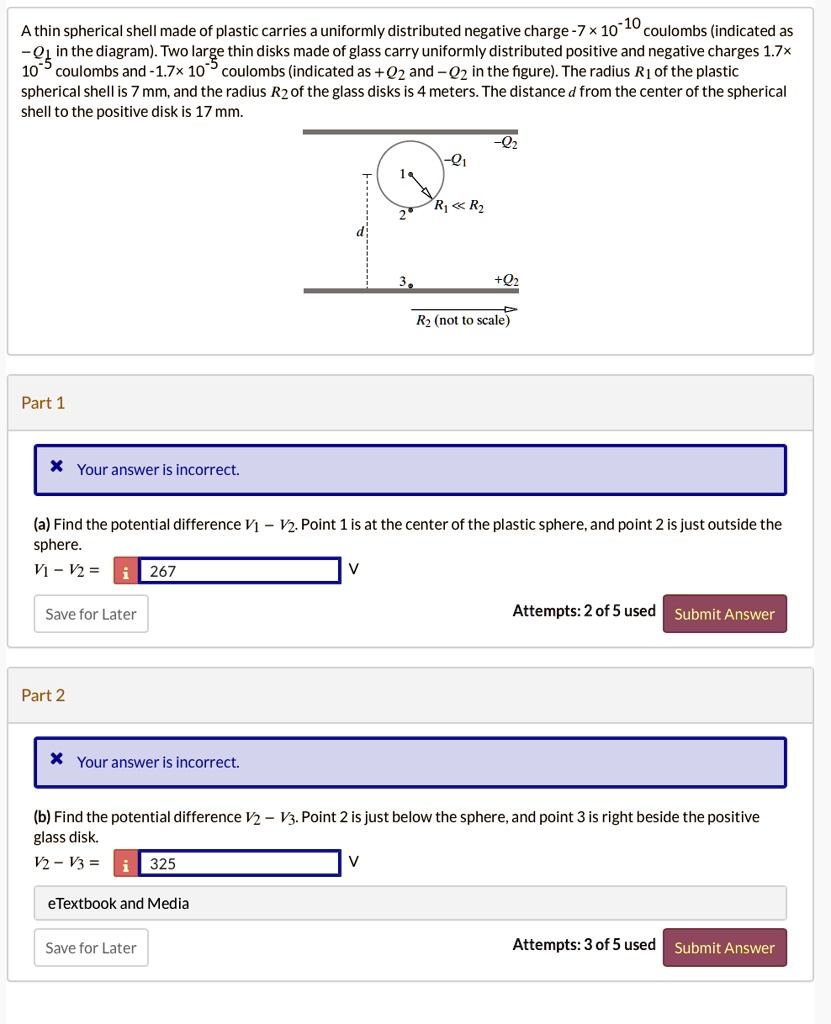Click the info icon beside the 325 answer
The height and width of the screenshot is (1024, 831).
tap(125, 863)
